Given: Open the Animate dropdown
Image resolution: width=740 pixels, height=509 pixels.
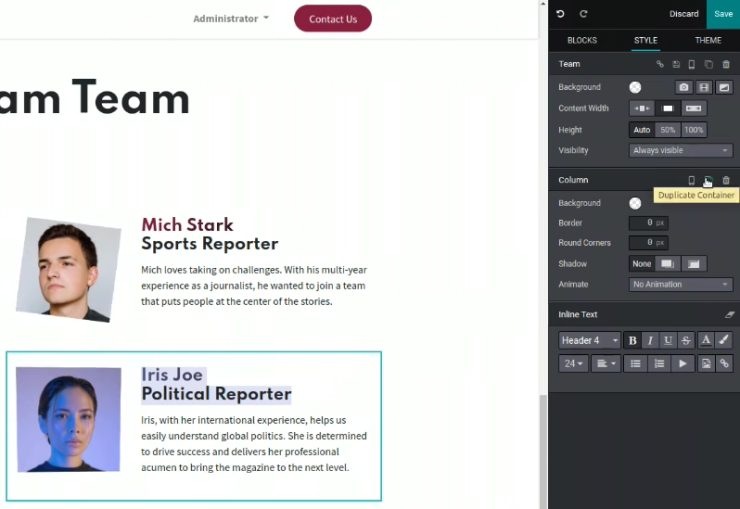Looking at the screenshot, I should click(x=681, y=284).
